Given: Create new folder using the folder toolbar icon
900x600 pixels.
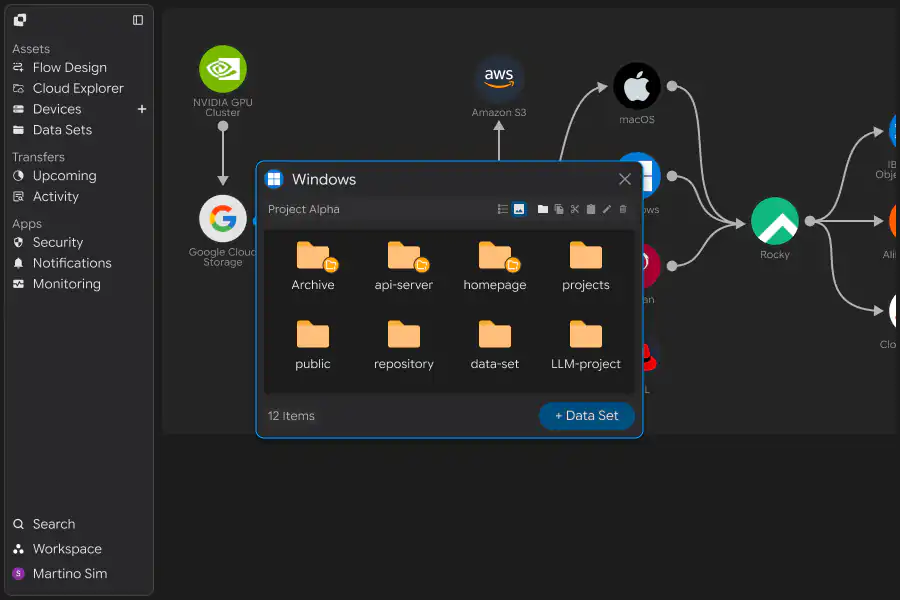Looking at the screenshot, I should (x=542, y=209).
